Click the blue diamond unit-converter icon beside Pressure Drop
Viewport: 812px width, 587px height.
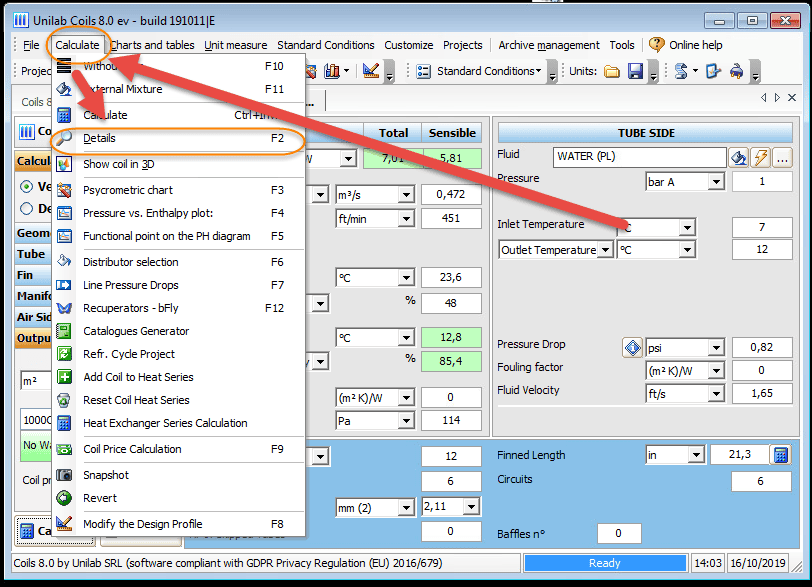pyautogui.click(x=633, y=347)
